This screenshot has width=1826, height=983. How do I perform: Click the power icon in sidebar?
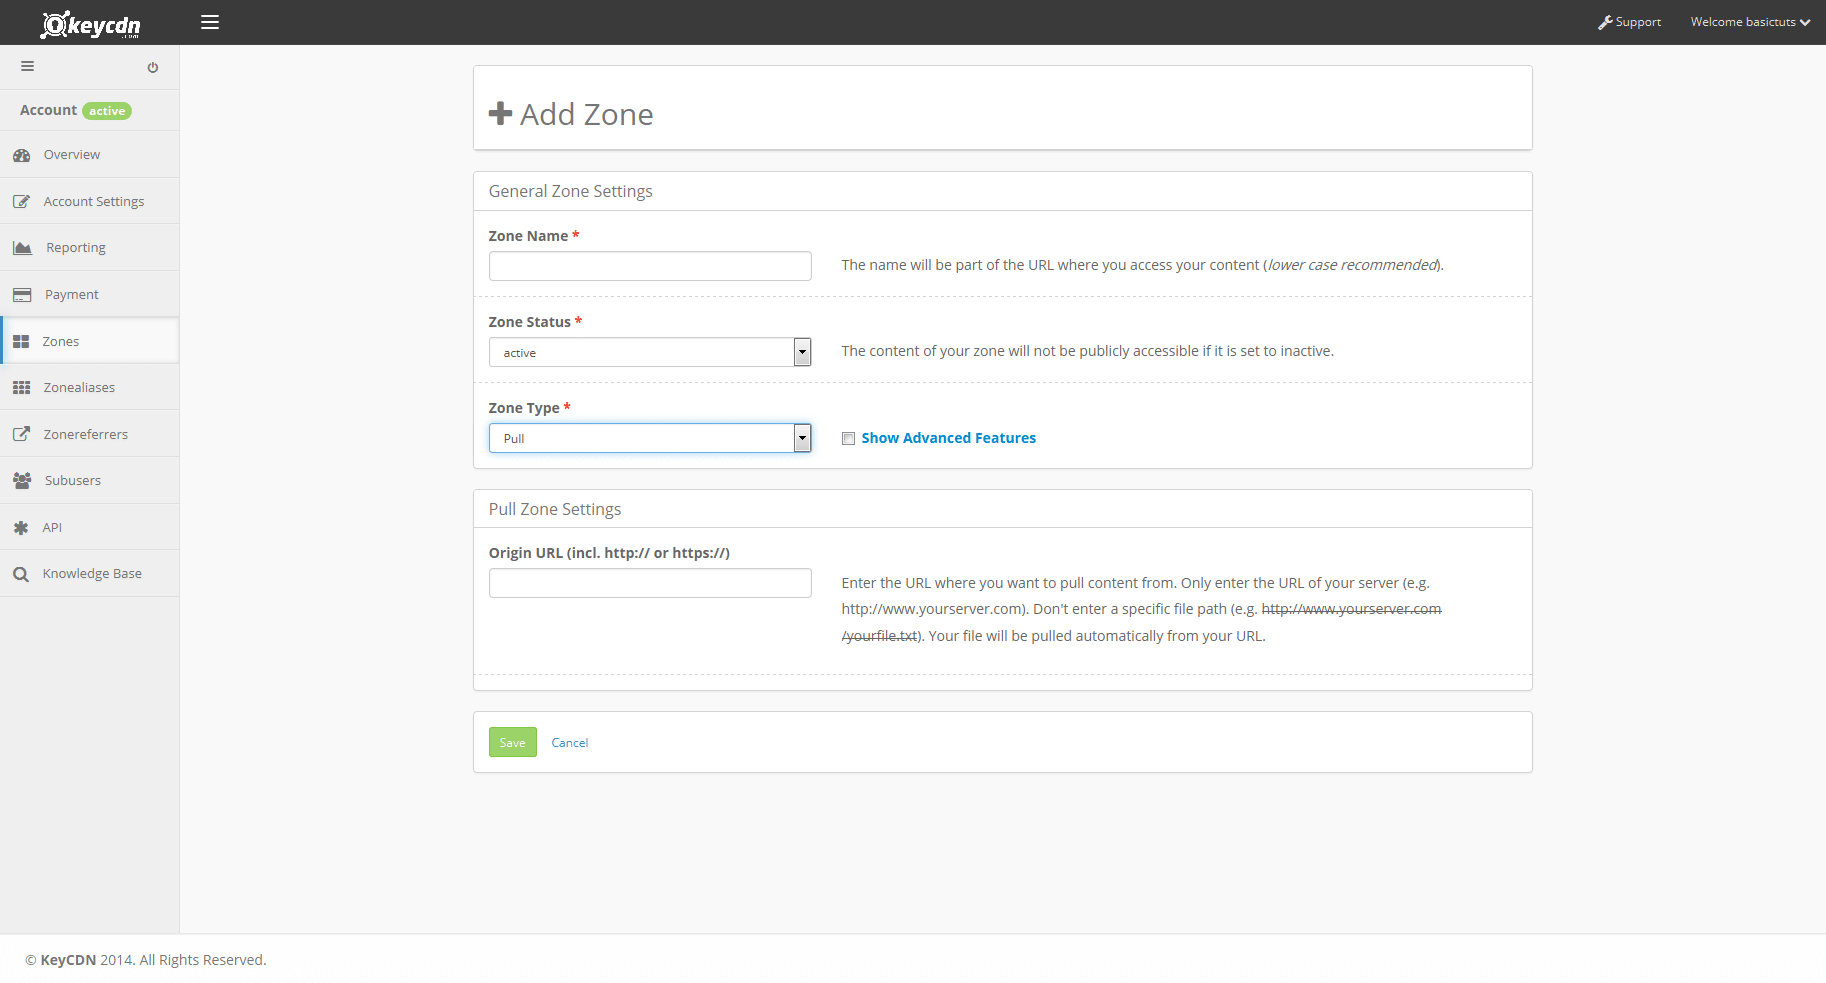(x=153, y=68)
